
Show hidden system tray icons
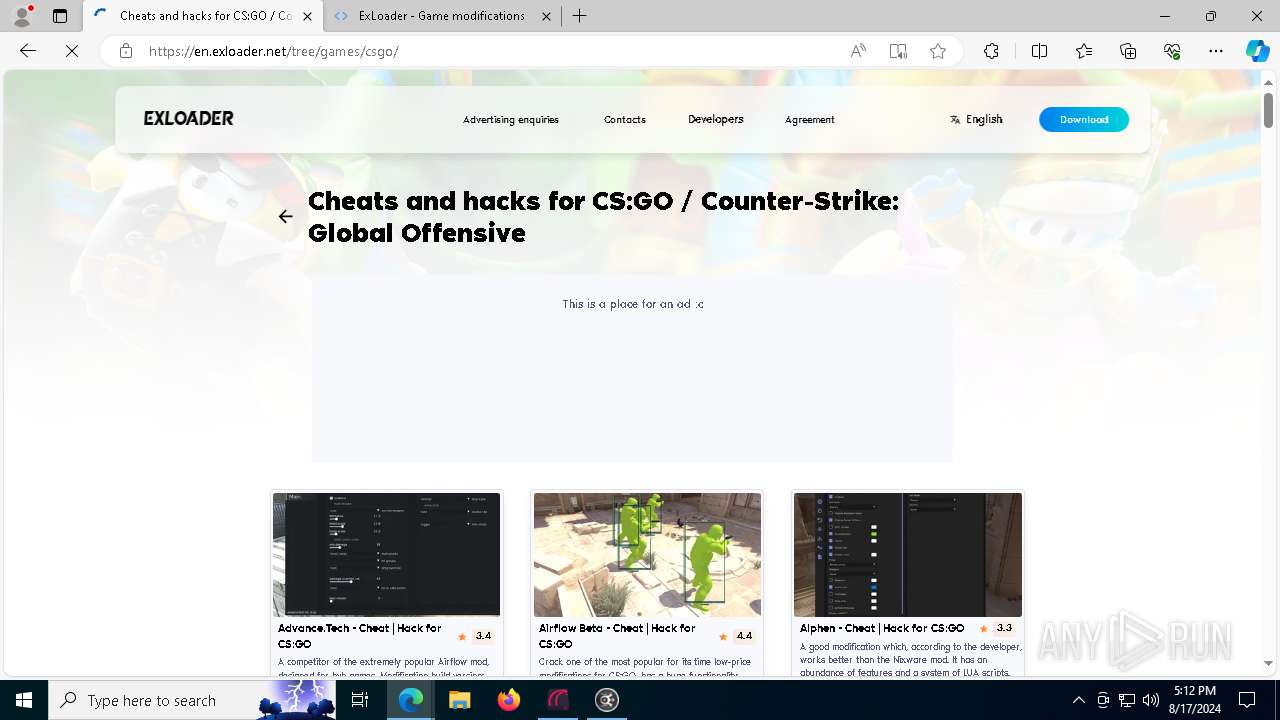coord(1078,700)
